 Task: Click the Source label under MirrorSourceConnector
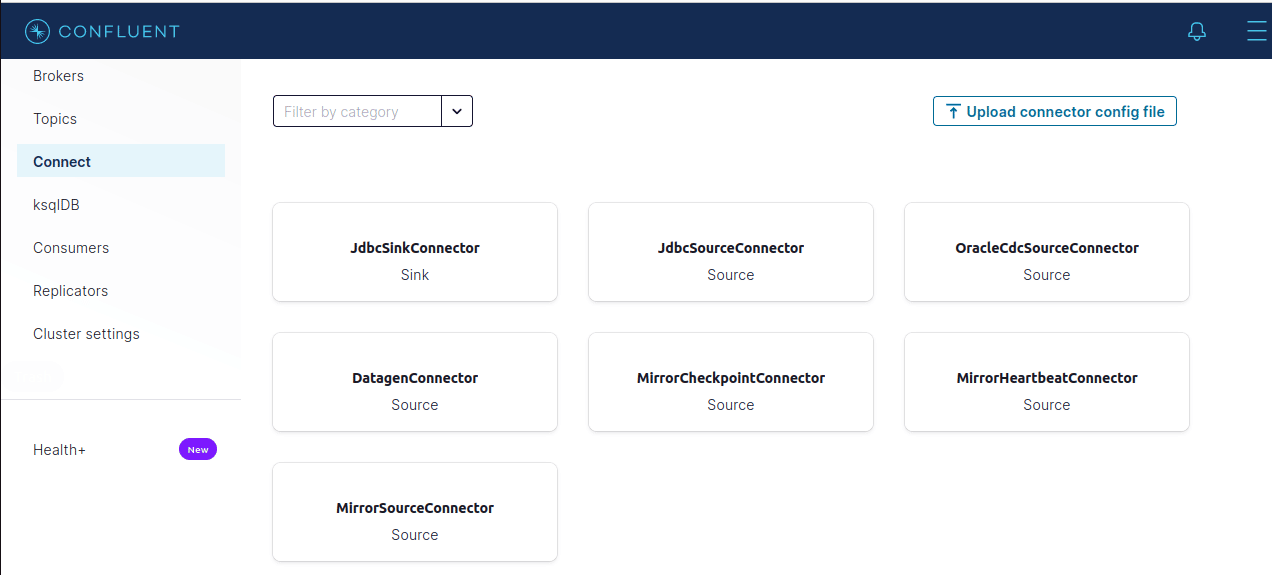pos(415,535)
